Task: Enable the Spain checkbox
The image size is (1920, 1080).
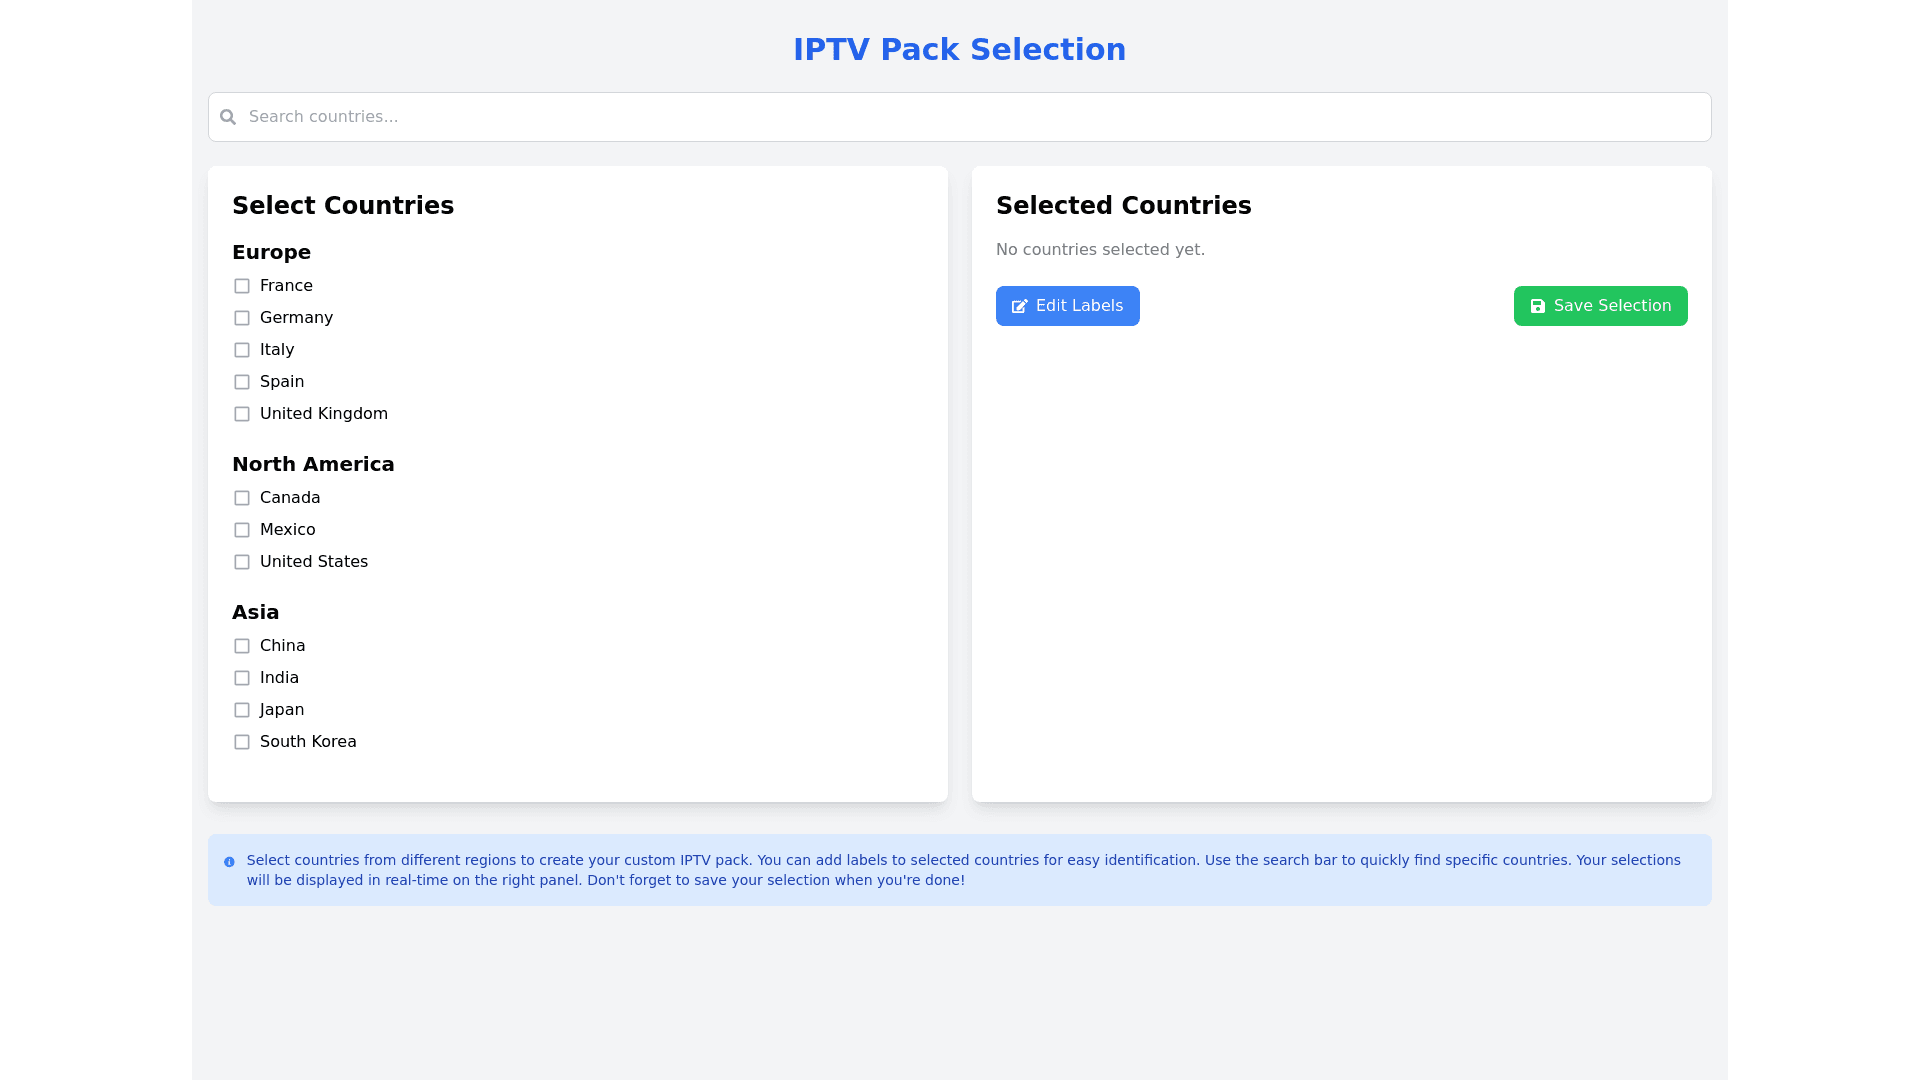Action: [x=242, y=382]
